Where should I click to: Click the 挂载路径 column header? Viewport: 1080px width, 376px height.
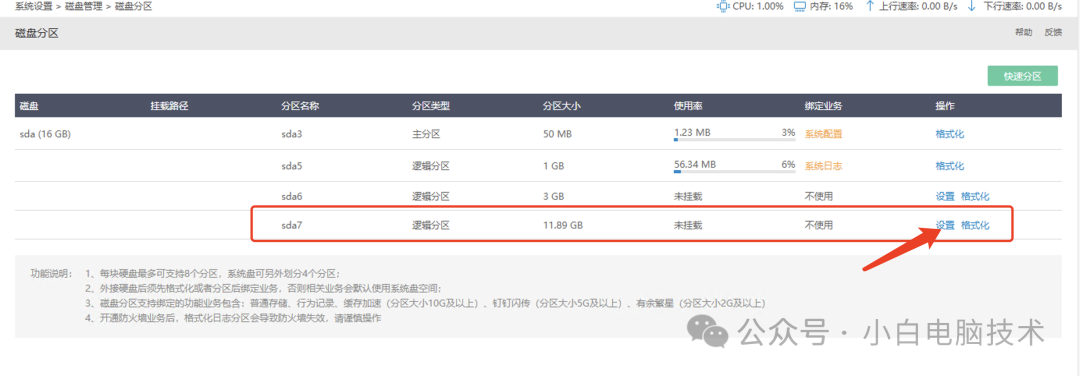(x=169, y=106)
